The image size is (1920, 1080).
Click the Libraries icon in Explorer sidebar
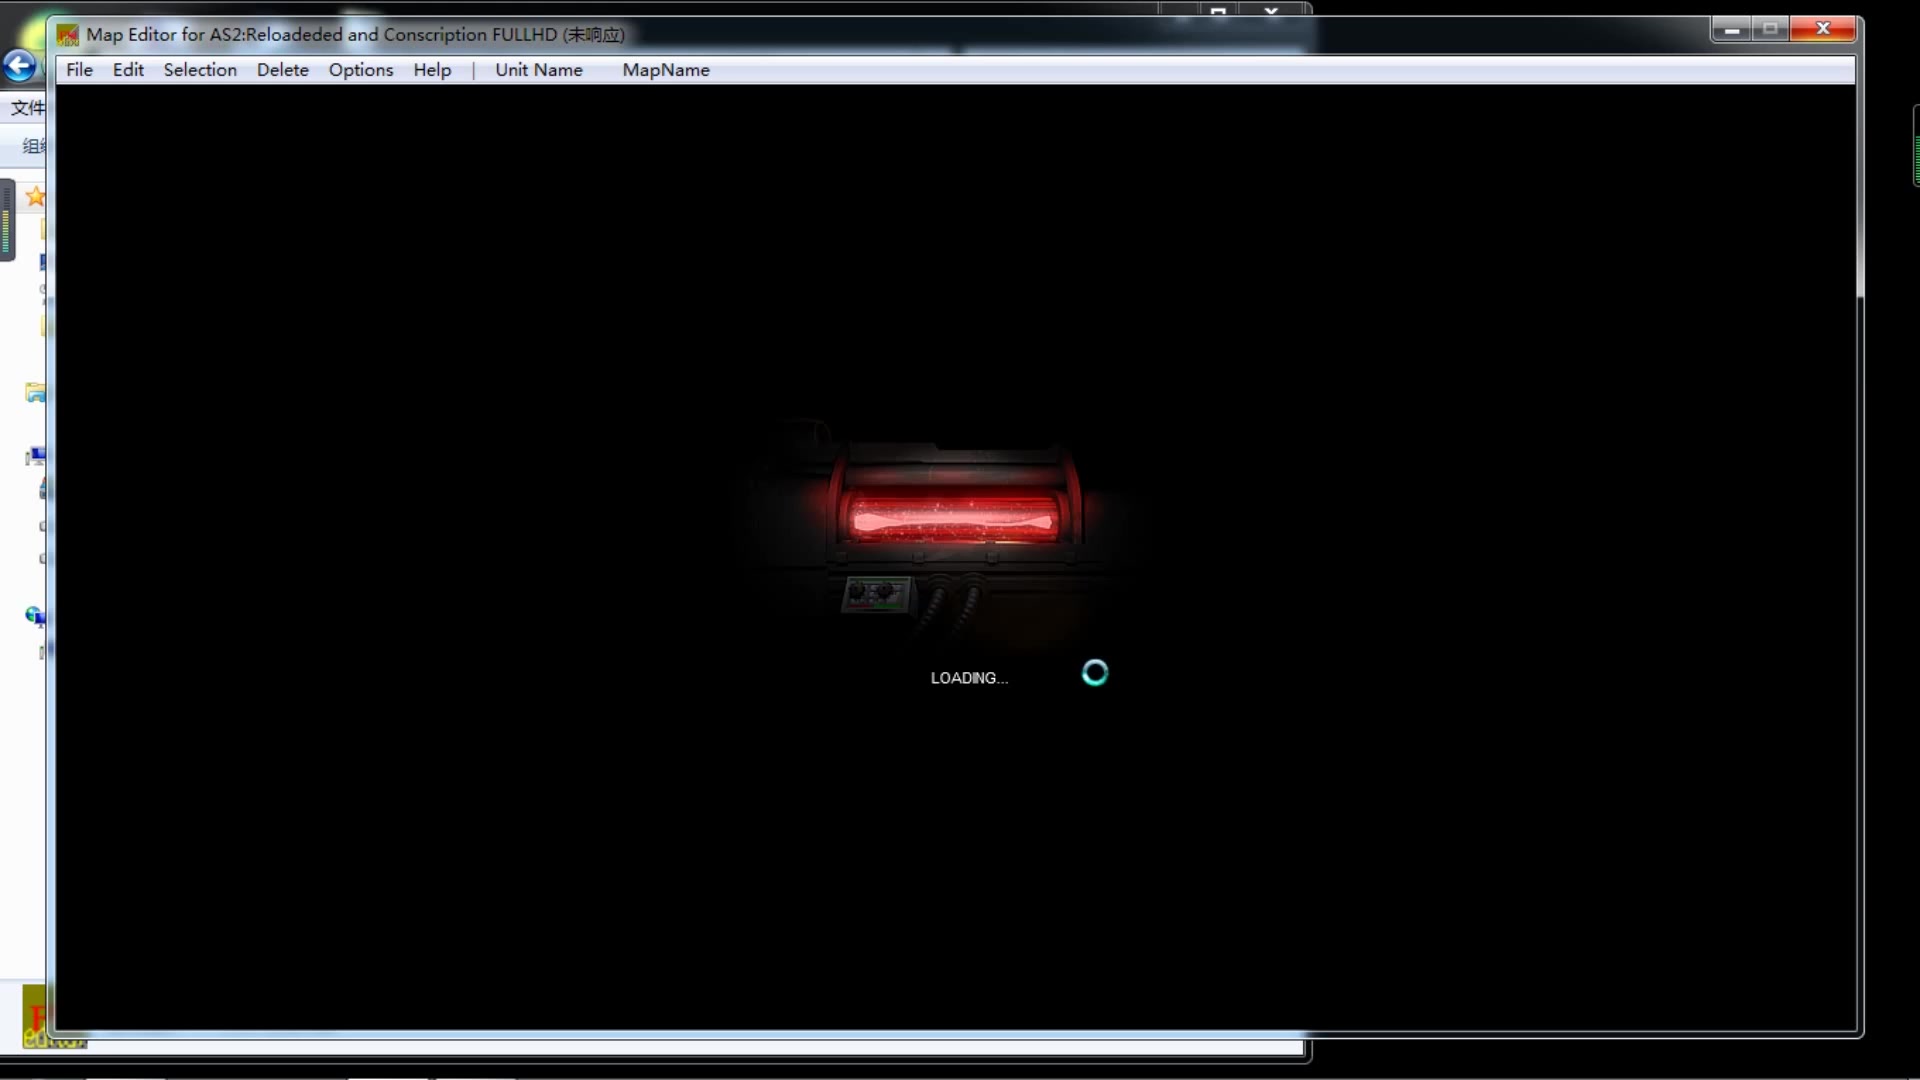point(36,393)
